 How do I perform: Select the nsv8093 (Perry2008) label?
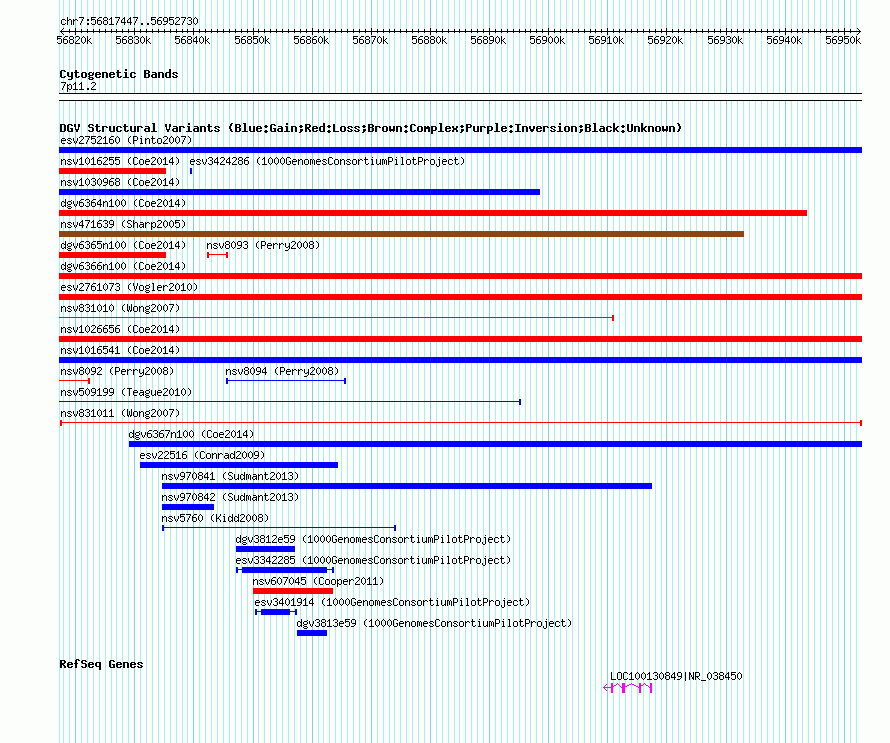(263, 245)
